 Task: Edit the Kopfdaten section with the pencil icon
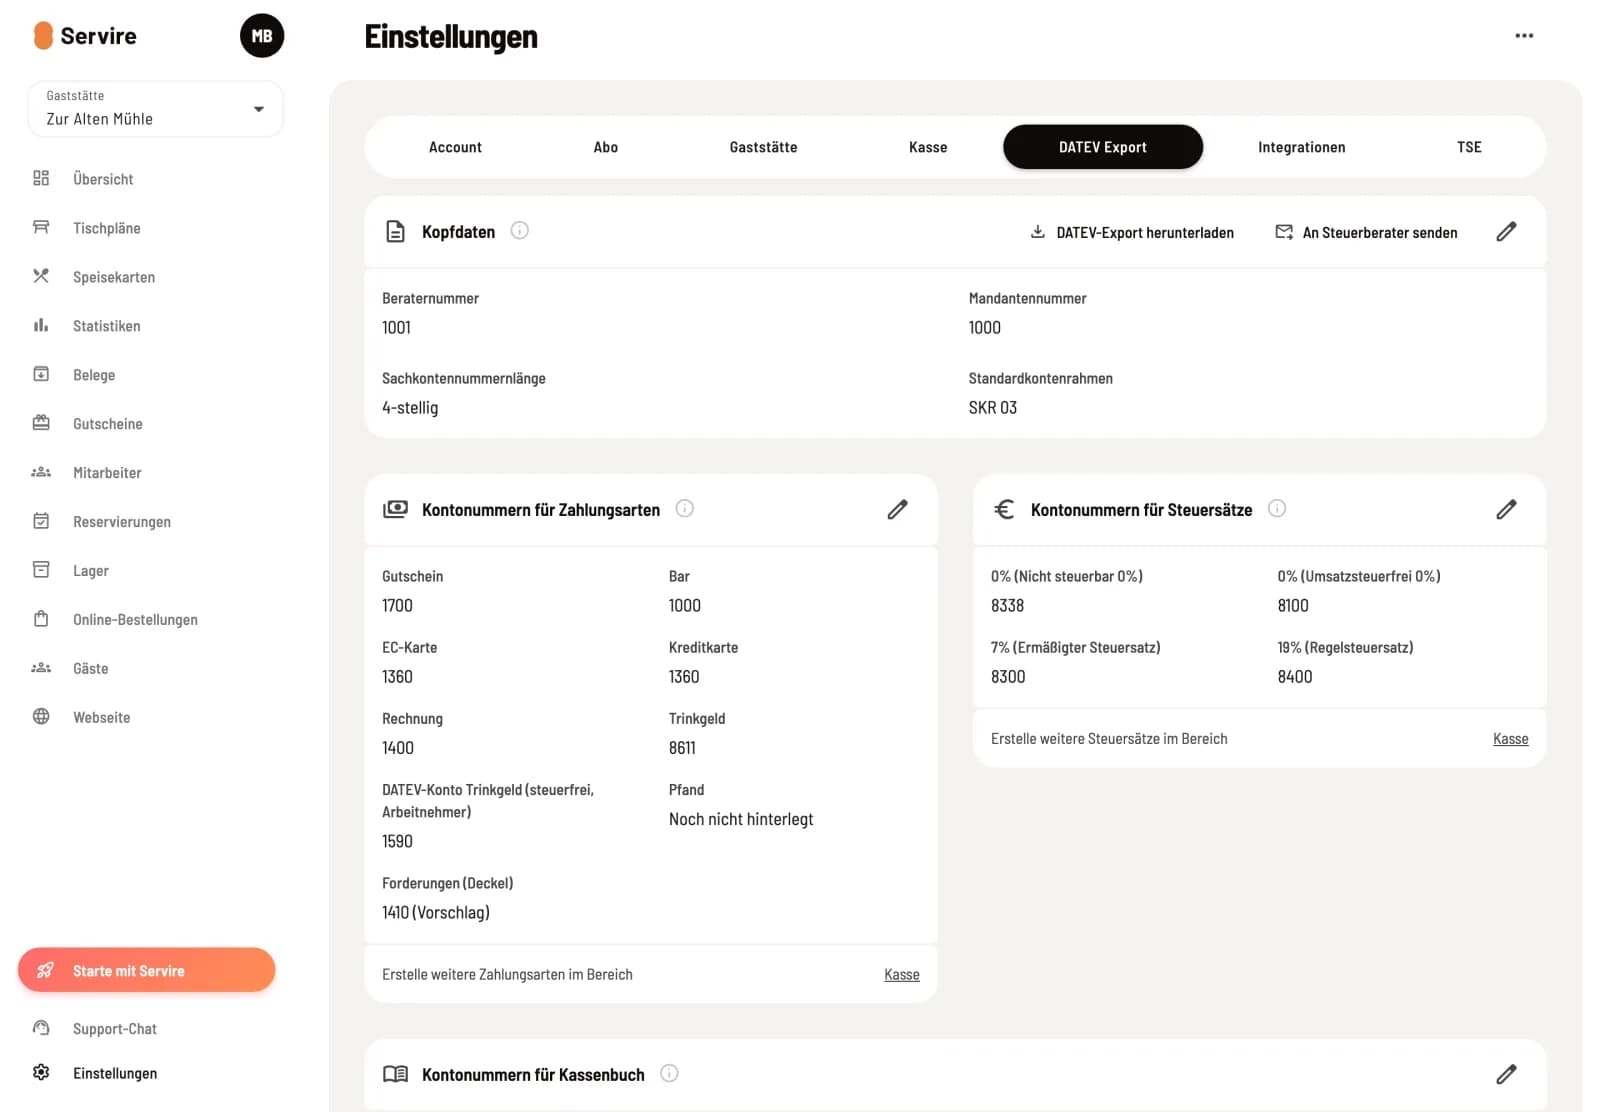pyautogui.click(x=1506, y=232)
